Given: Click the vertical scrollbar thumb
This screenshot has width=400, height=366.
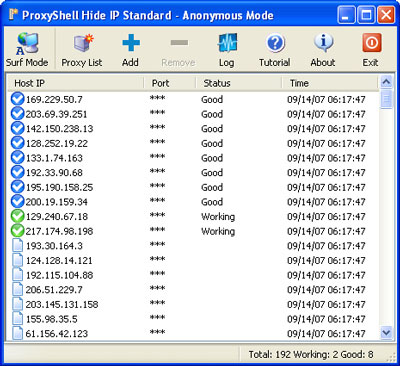Looking at the screenshot, I should (386, 99).
